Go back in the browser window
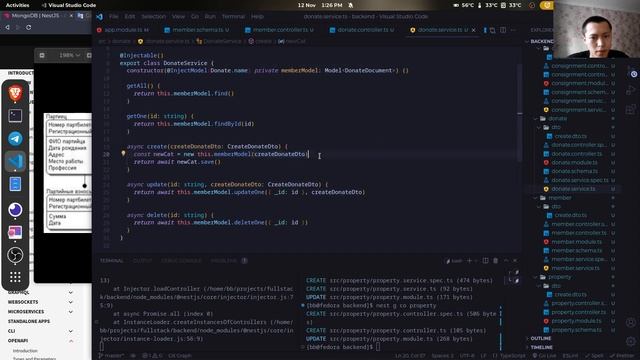The height and width of the screenshot is (360, 640). 7,27
